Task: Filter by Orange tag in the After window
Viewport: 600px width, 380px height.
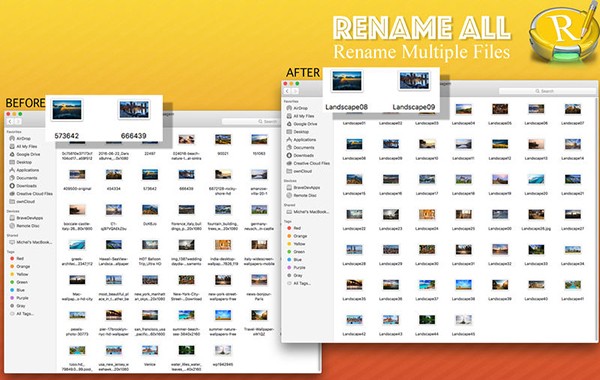Action: [x=297, y=236]
